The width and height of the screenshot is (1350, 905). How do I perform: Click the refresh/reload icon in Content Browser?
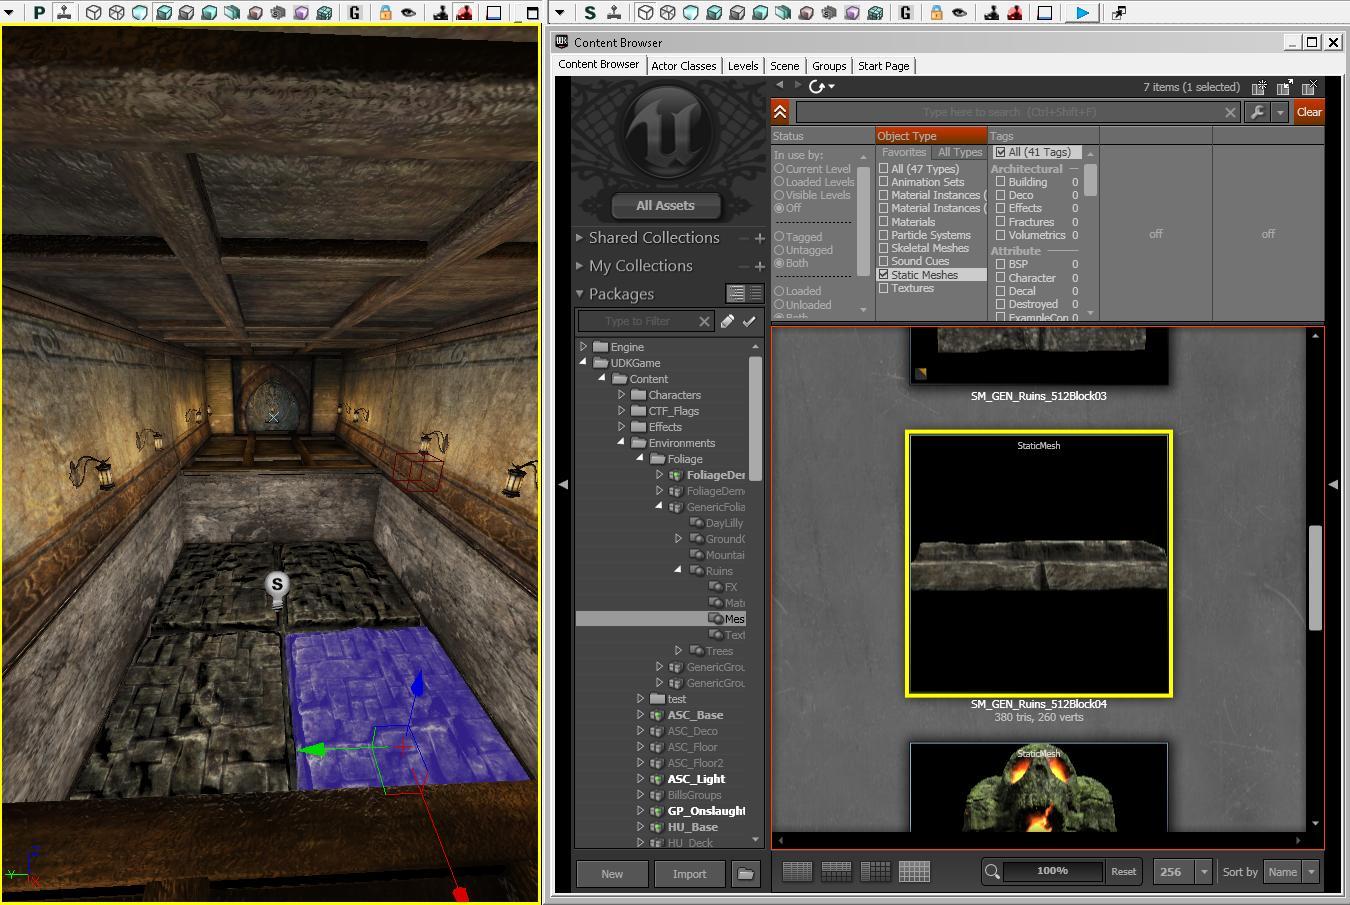[x=817, y=87]
